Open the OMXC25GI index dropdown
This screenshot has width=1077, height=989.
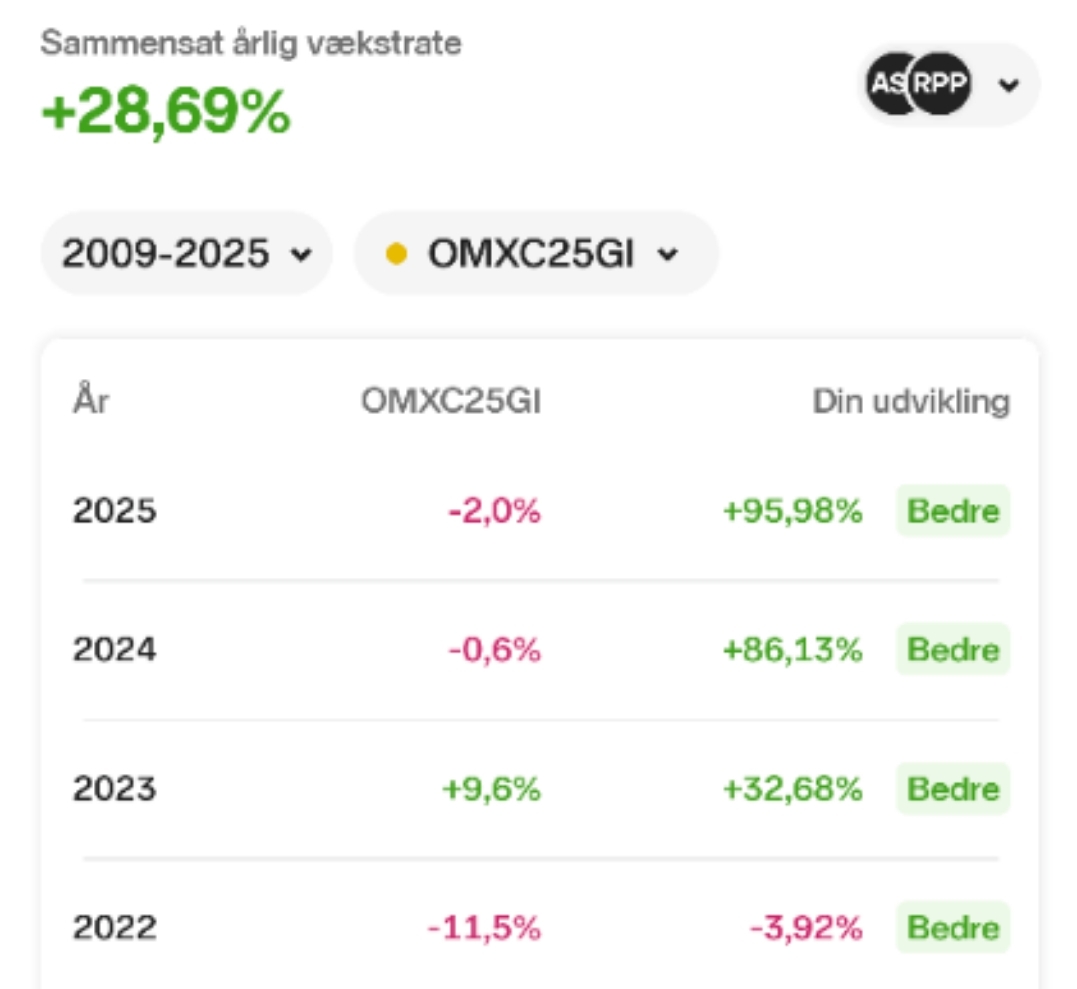click(x=536, y=253)
